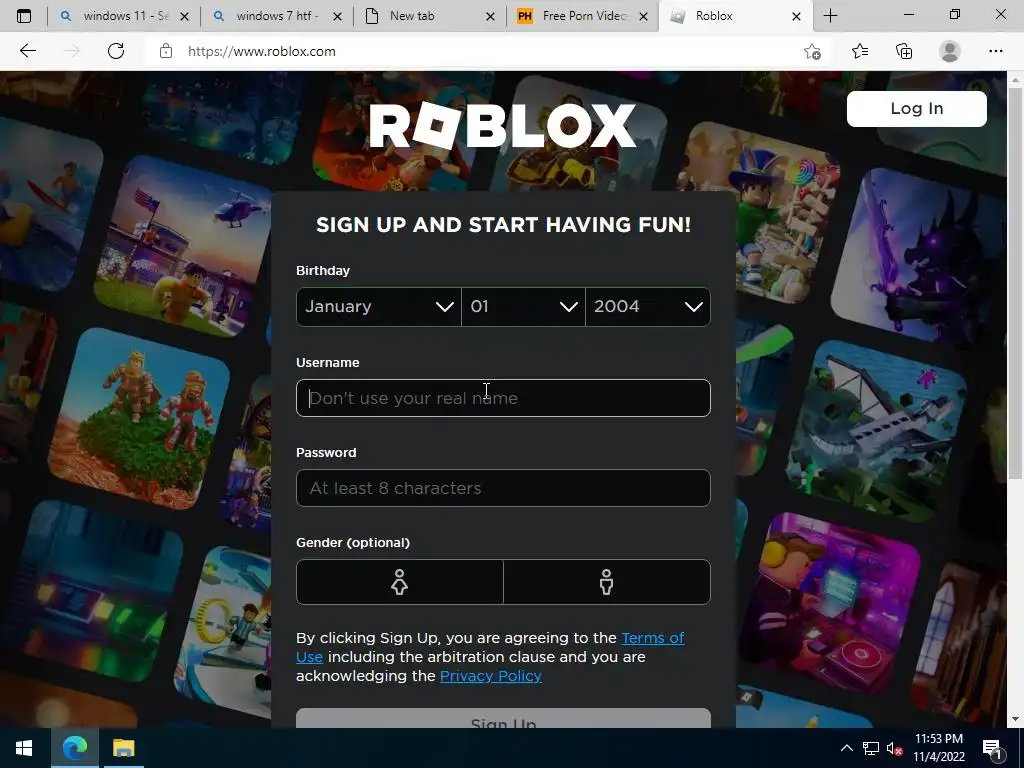1024x768 pixels.
Task: Select the female gender icon
Action: (x=400, y=582)
